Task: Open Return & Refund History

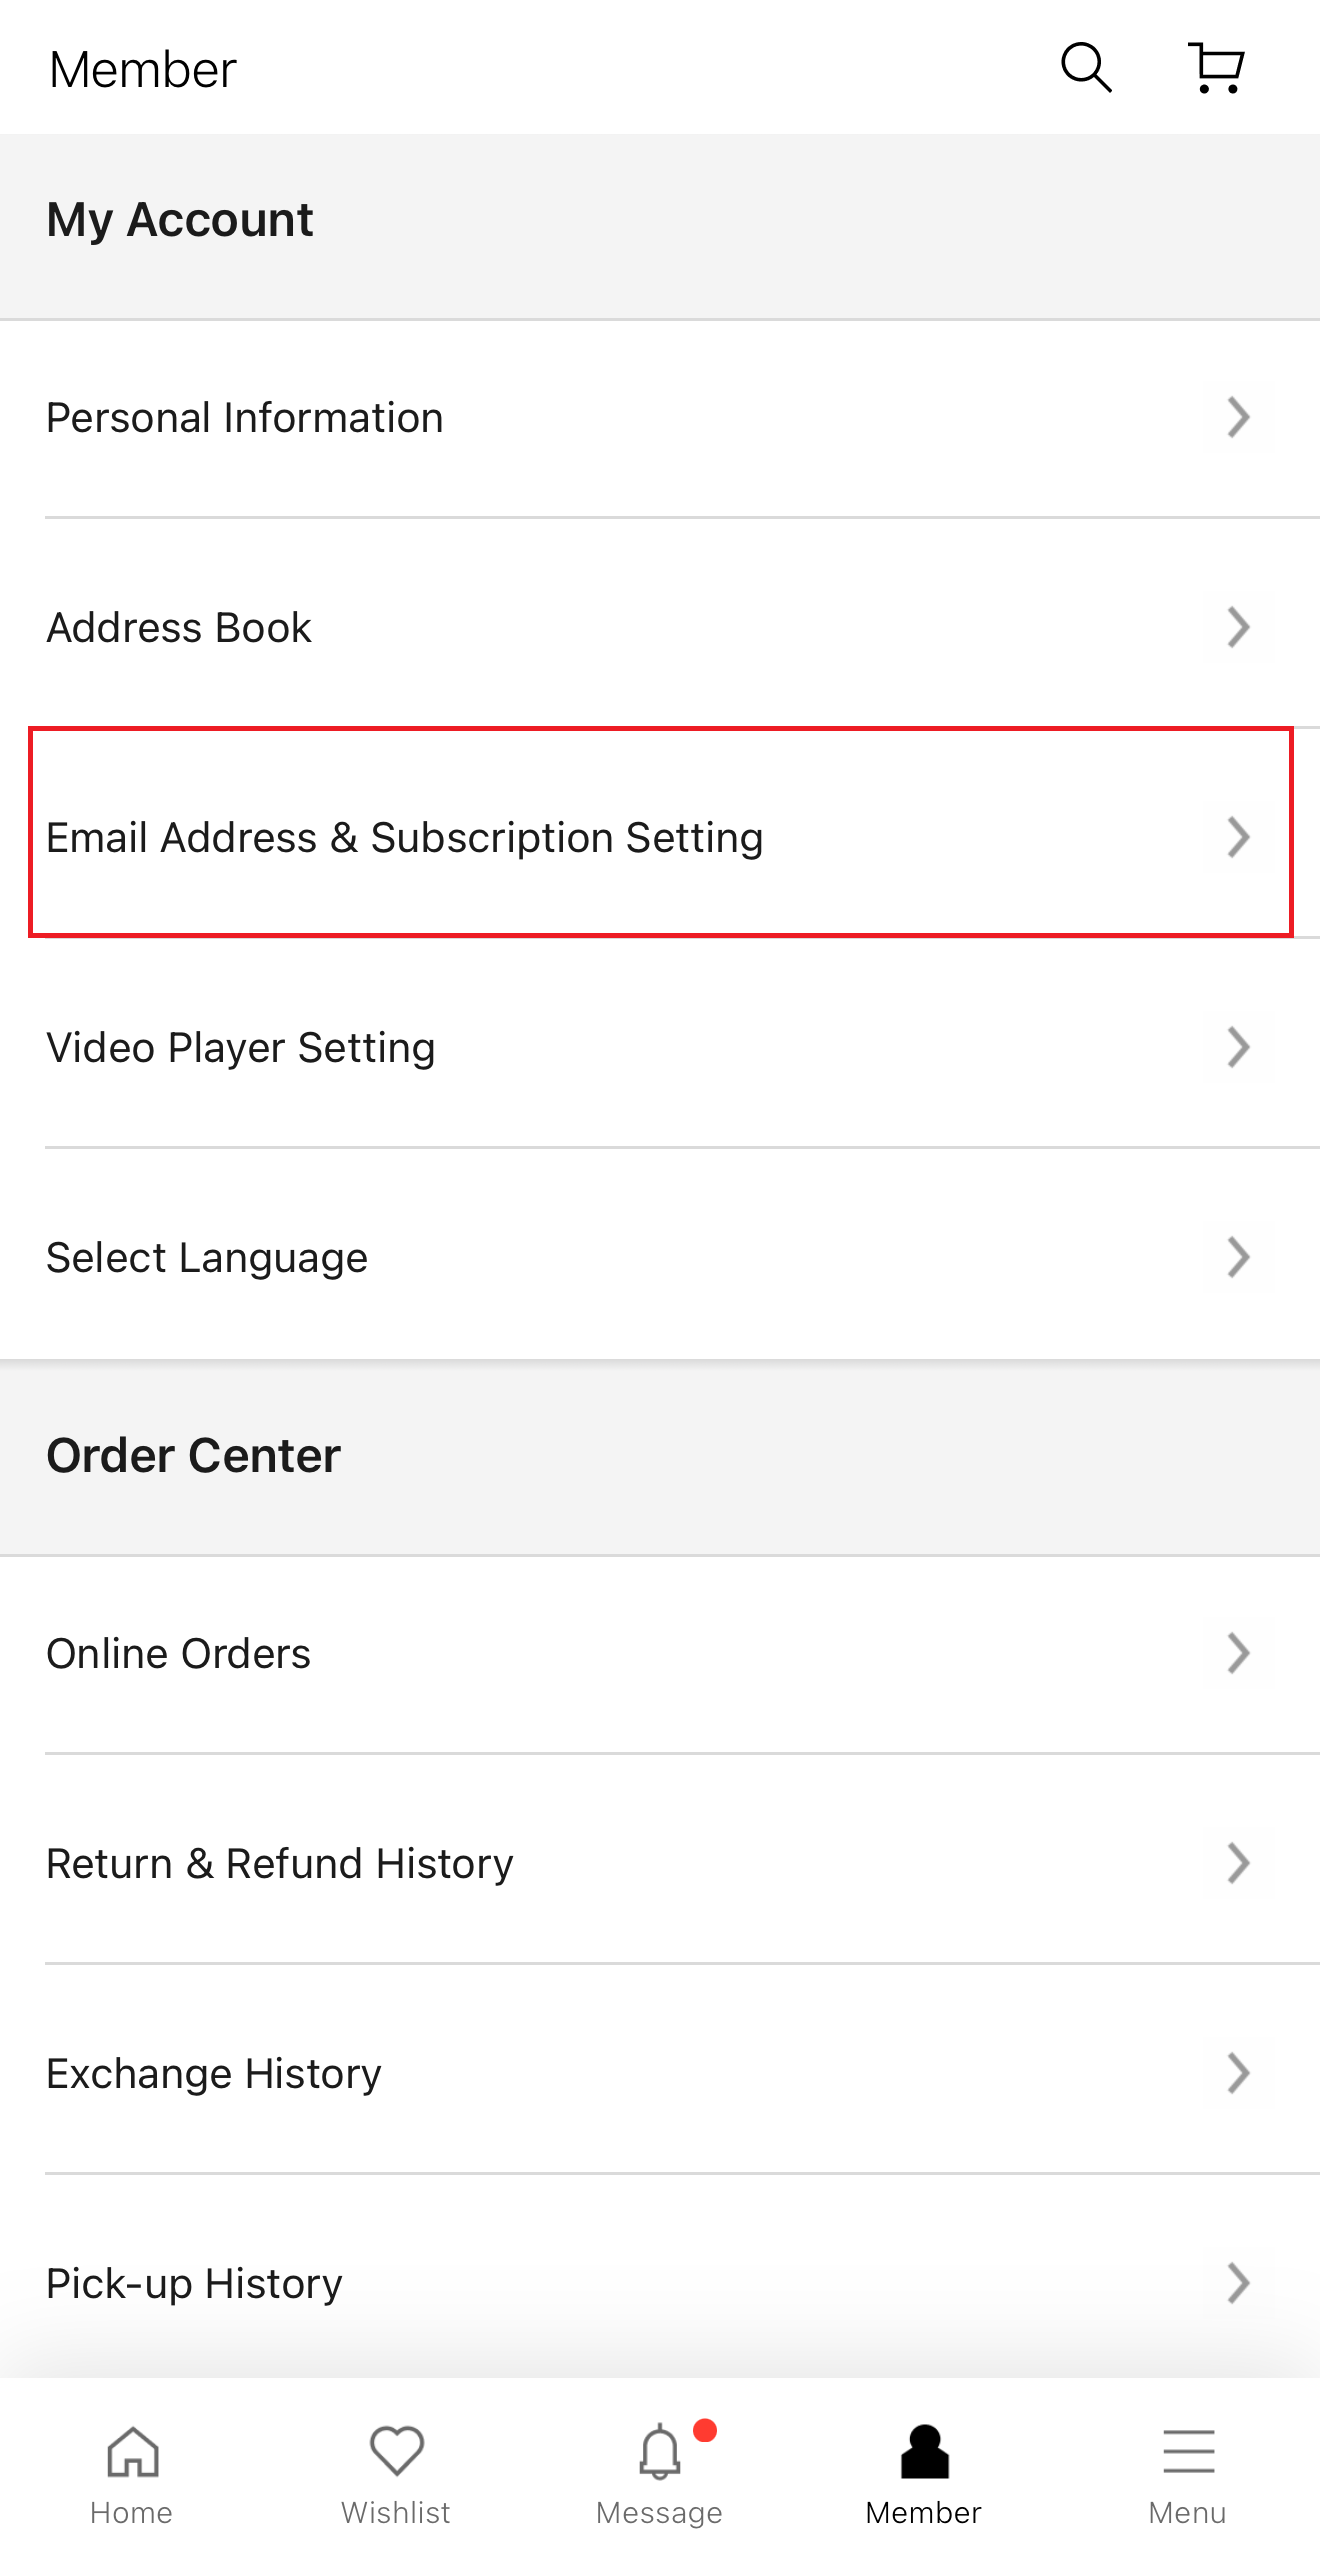Action: click(280, 1864)
